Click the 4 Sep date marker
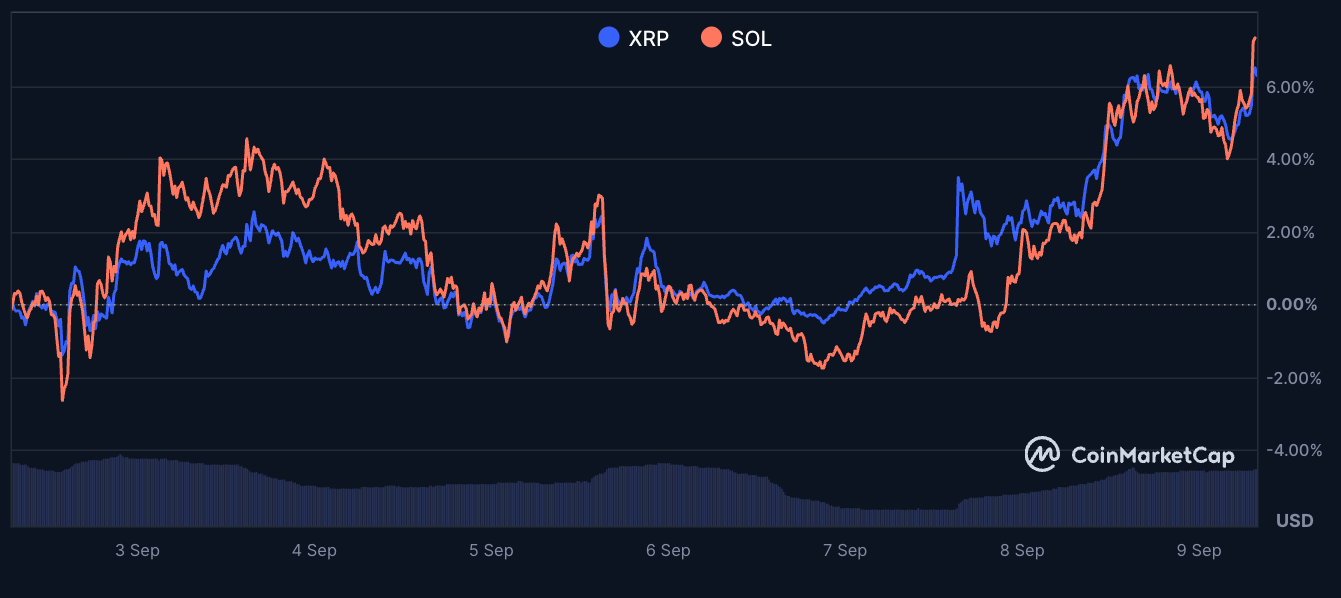The image size is (1341, 598). (x=314, y=551)
